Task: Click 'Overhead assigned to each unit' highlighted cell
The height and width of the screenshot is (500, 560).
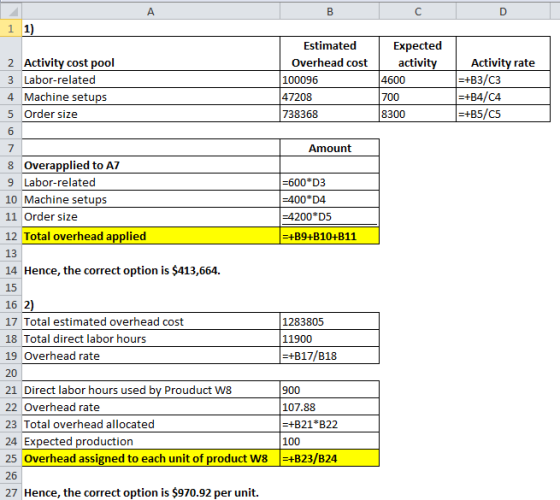Action: [151, 458]
